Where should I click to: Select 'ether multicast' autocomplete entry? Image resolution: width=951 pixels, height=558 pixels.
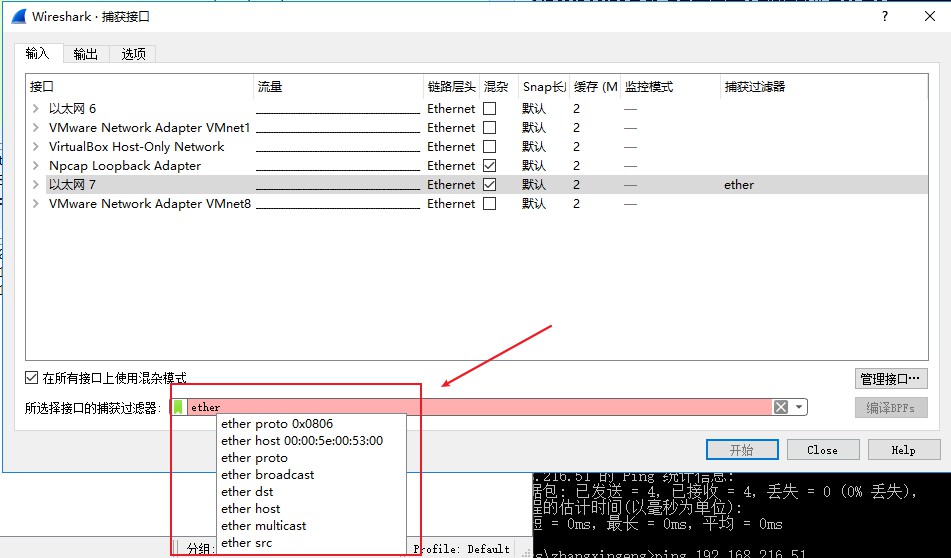263,525
